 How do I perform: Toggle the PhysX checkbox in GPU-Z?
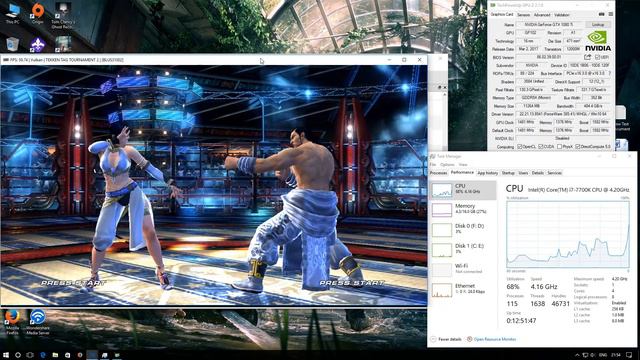coord(560,147)
